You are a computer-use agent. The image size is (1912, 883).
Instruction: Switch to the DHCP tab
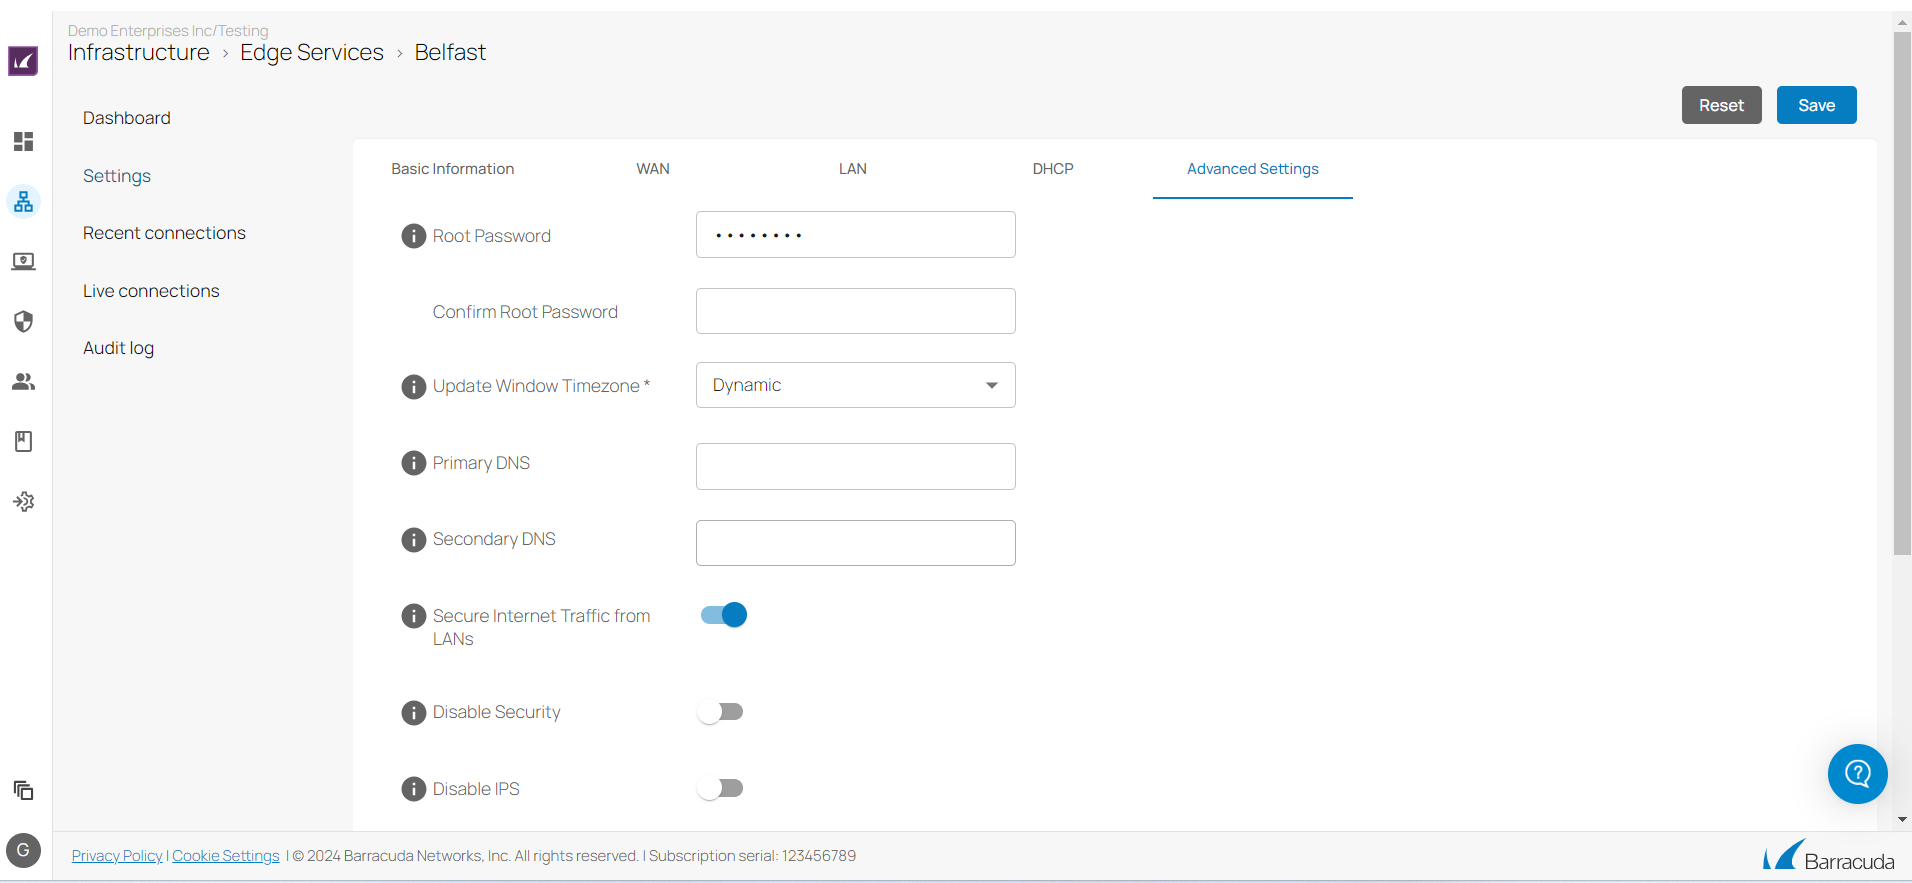point(1053,169)
